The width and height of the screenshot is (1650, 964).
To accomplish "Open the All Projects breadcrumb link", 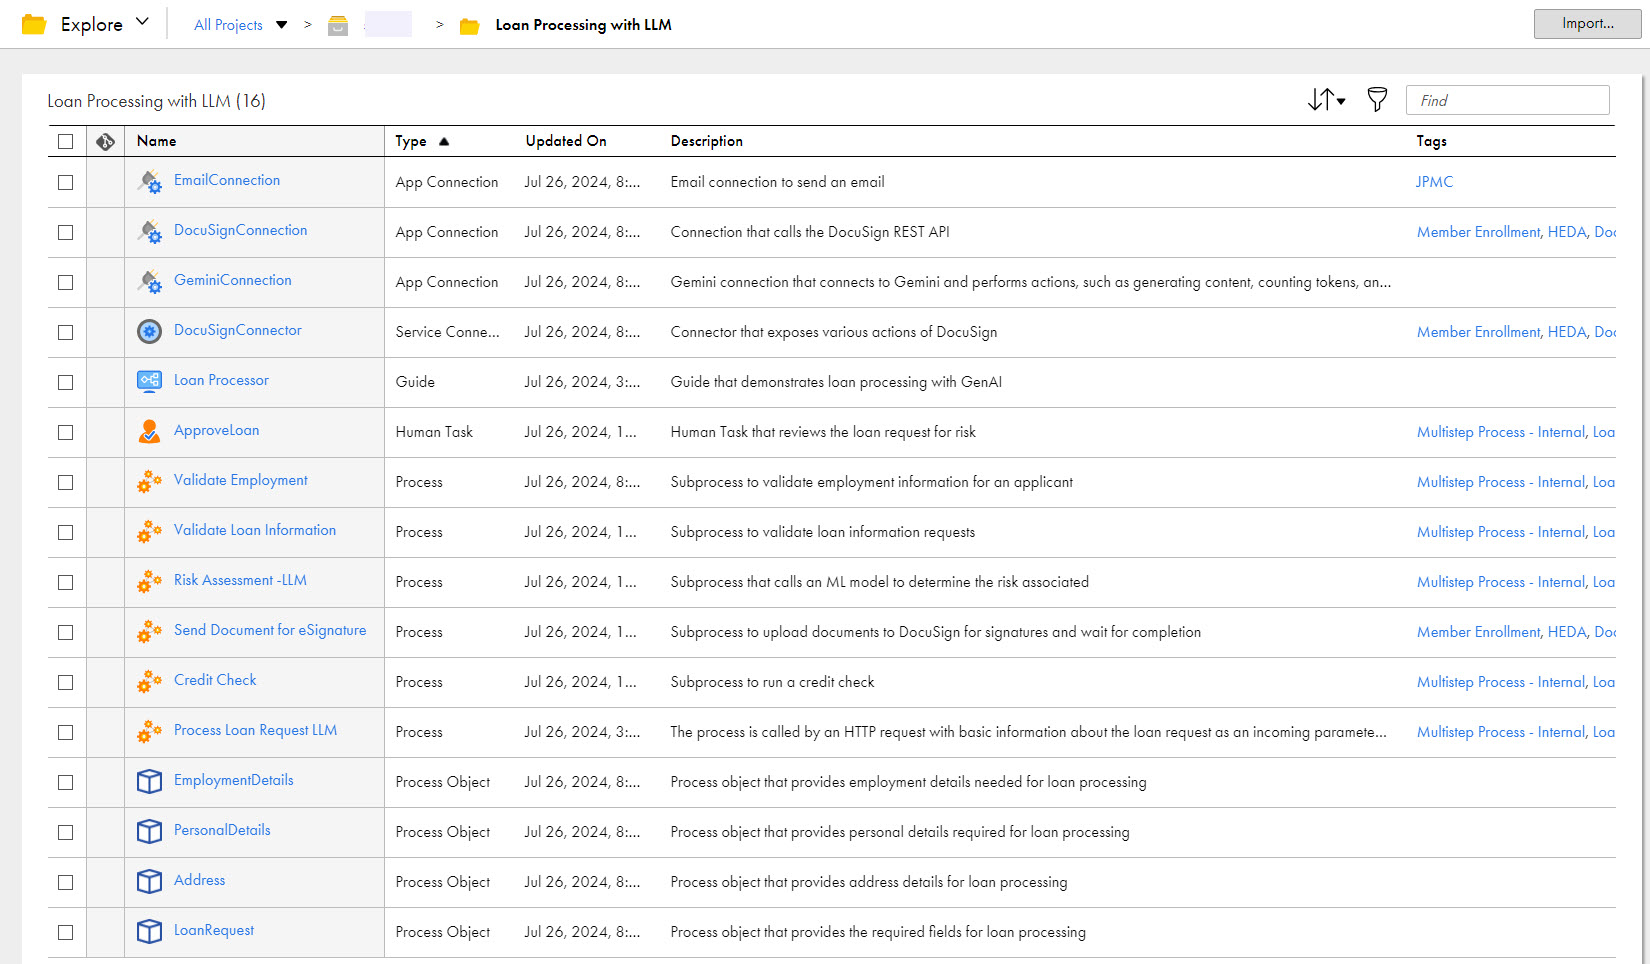I will (228, 25).
